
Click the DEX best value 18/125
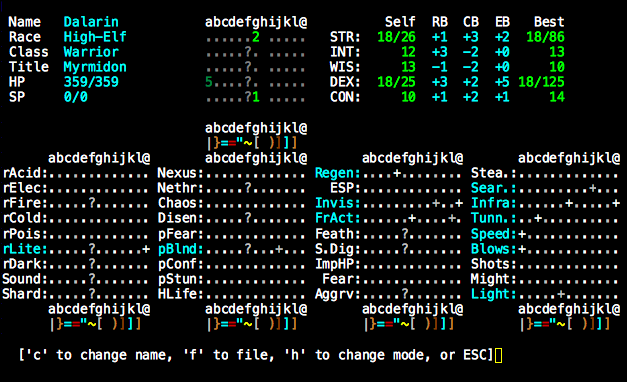(541, 82)
